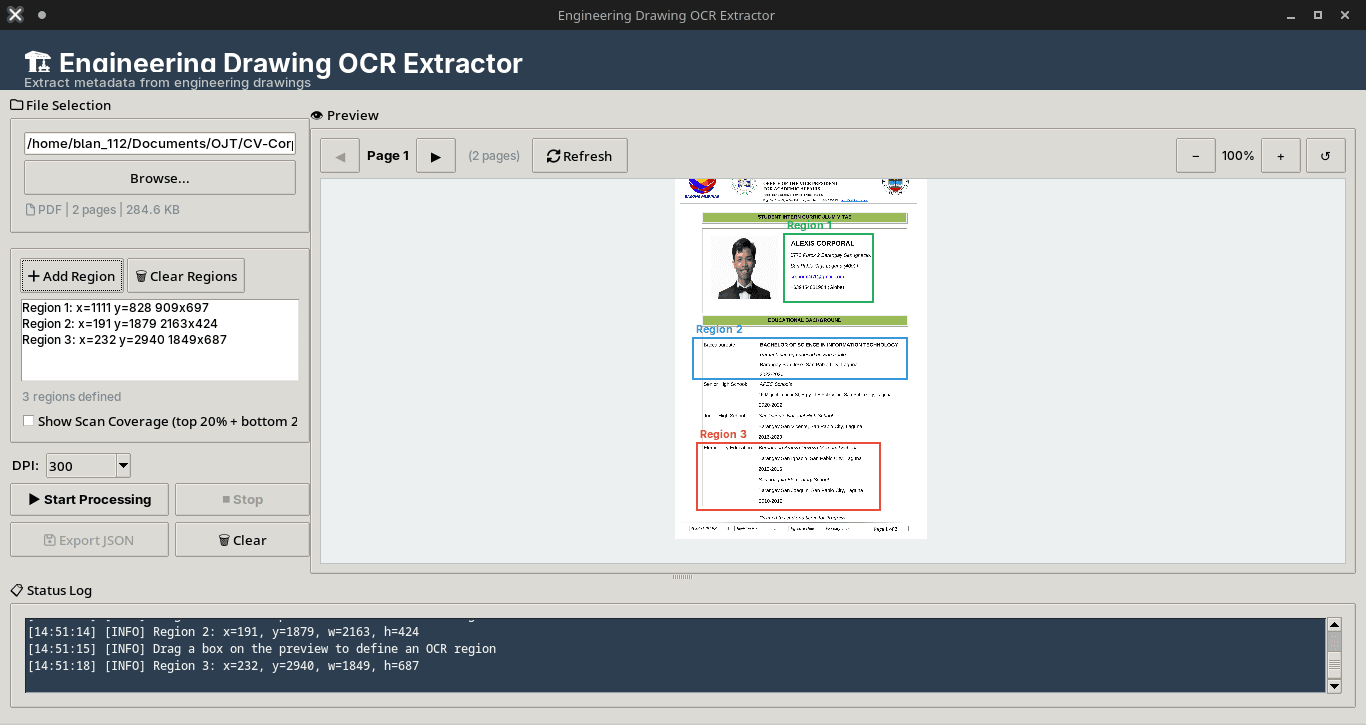Start Processing the document
The height and width of the screenshot is (725, 1366).
[90, 499]
